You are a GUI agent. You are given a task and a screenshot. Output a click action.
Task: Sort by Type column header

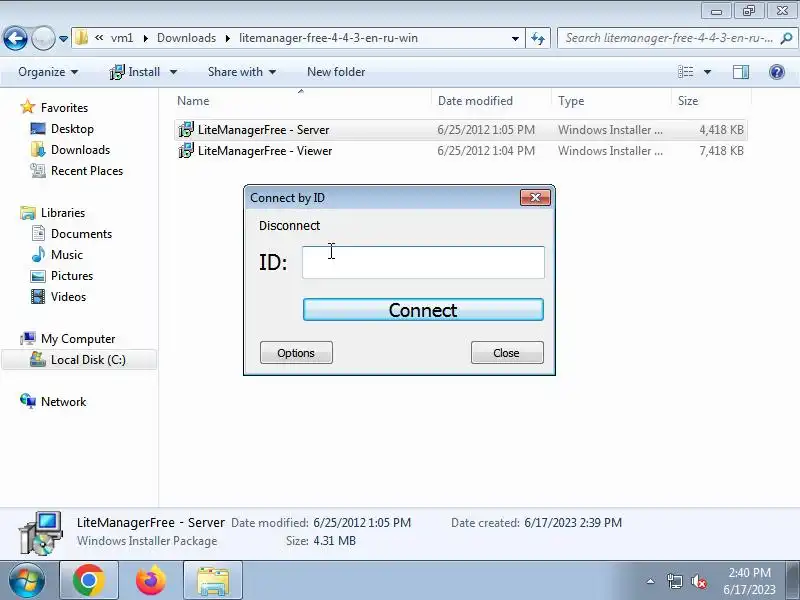[x=571, y=101]
